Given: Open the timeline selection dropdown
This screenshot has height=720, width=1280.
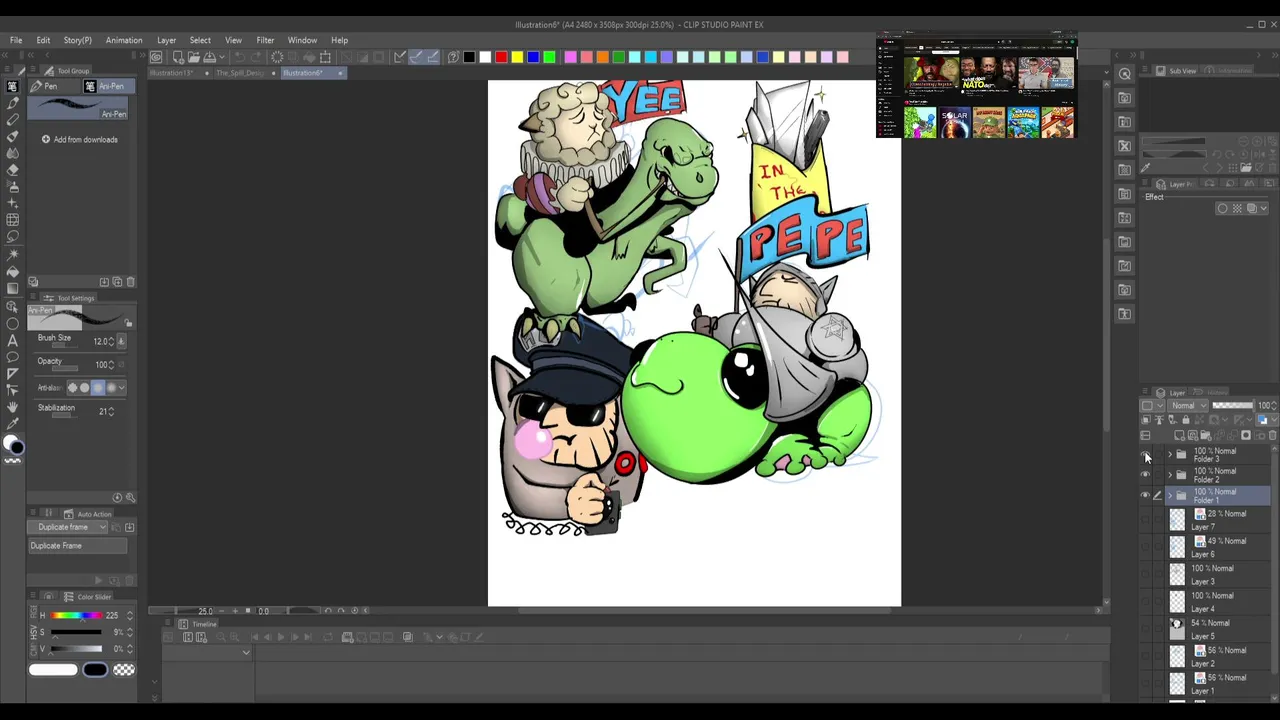Looking at the screenshot, I should pos(246,652).
